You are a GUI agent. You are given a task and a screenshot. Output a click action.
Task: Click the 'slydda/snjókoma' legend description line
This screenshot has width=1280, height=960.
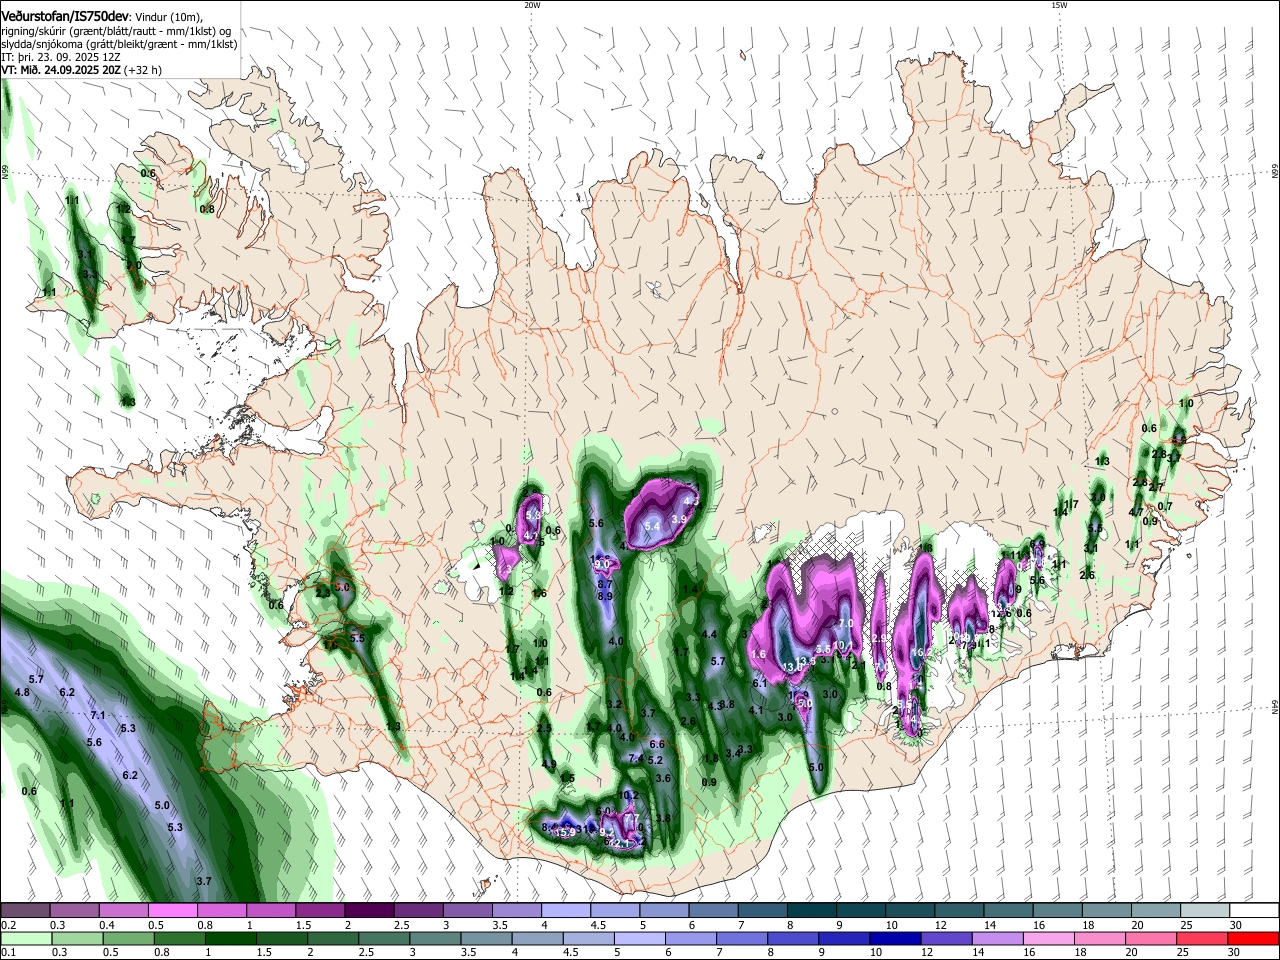(119, 44)
